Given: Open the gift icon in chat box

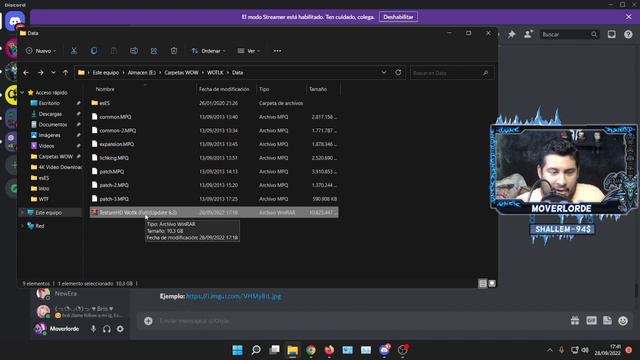Looking at the screenshot, I should tap(575, 321).
